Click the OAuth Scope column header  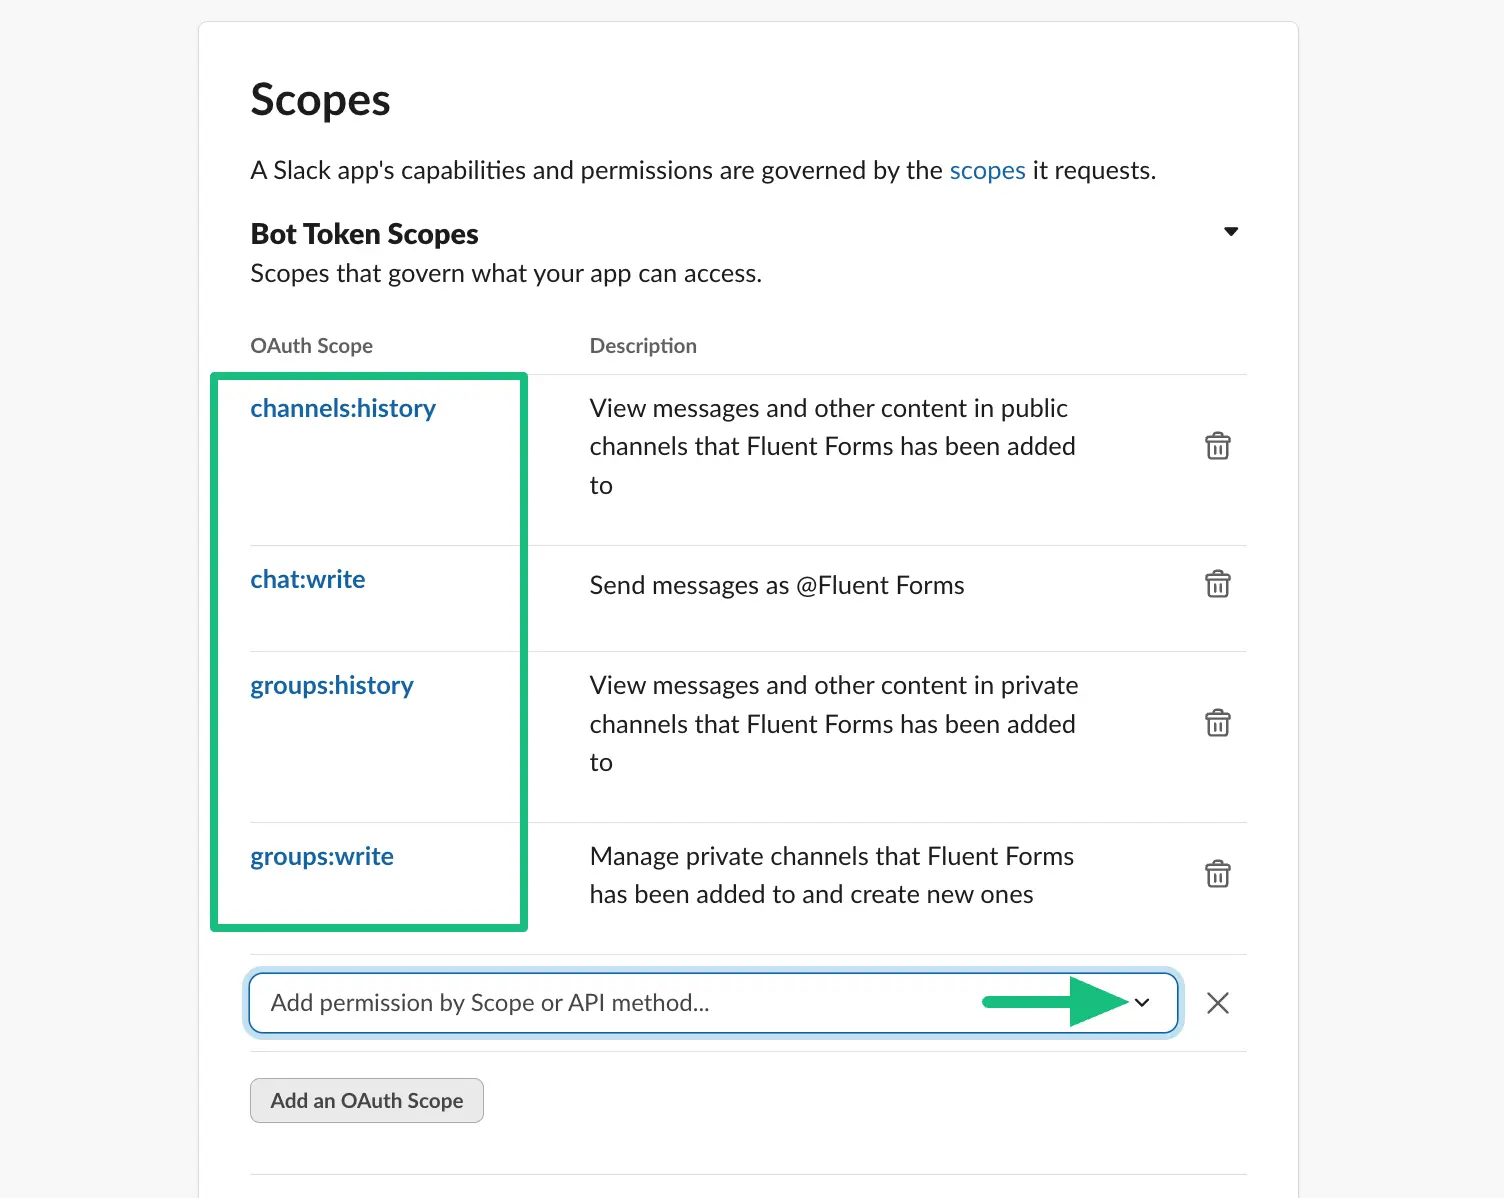tap(311, 345)
